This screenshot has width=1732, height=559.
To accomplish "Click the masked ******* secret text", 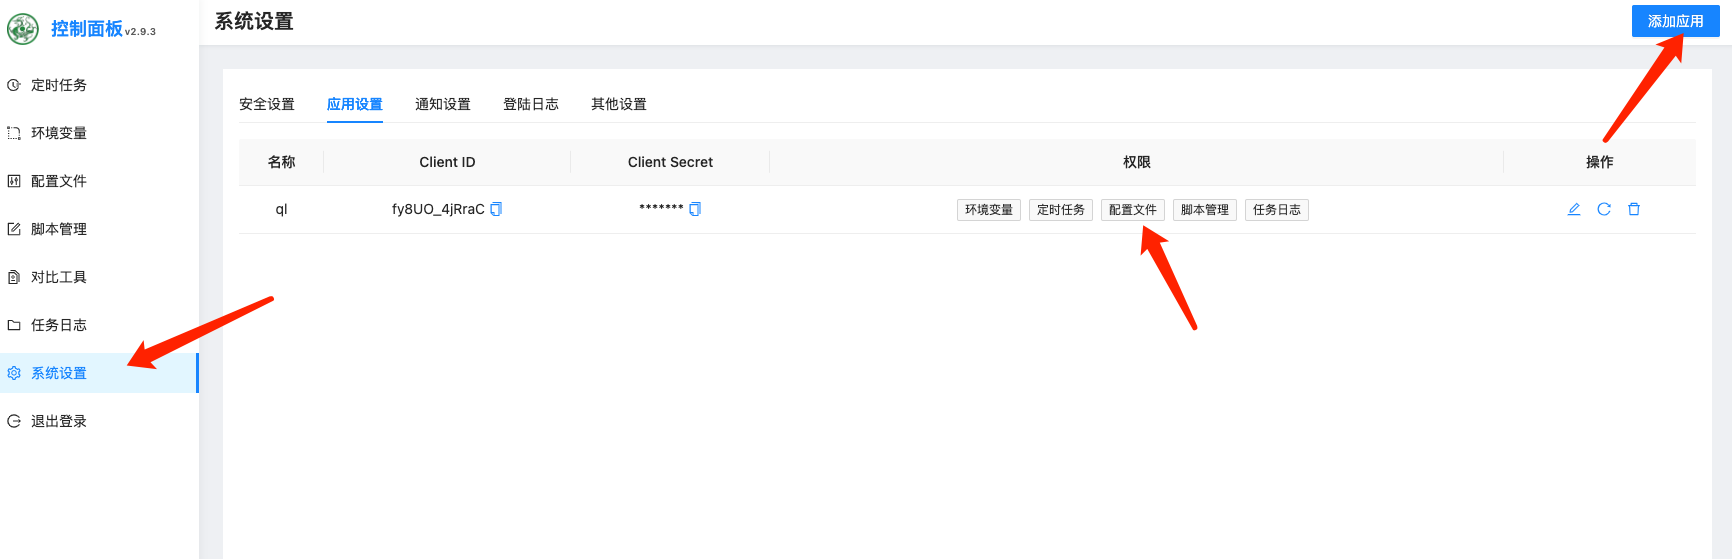I will pos(661,208).
